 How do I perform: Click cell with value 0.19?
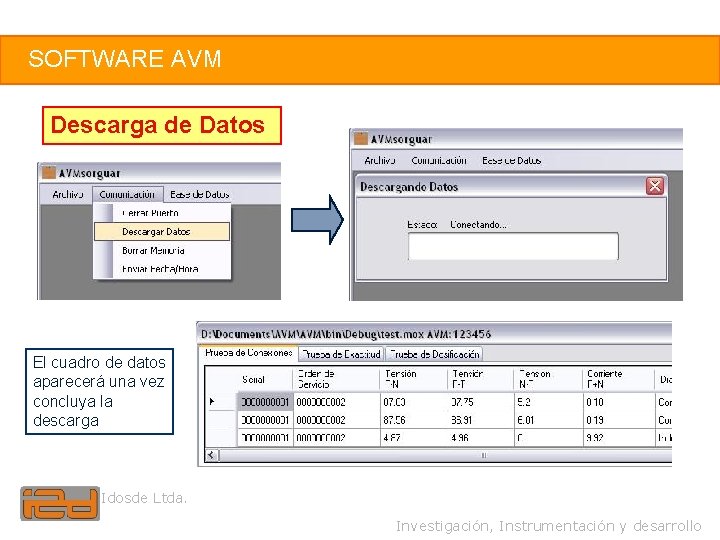[x=618, y=420]
